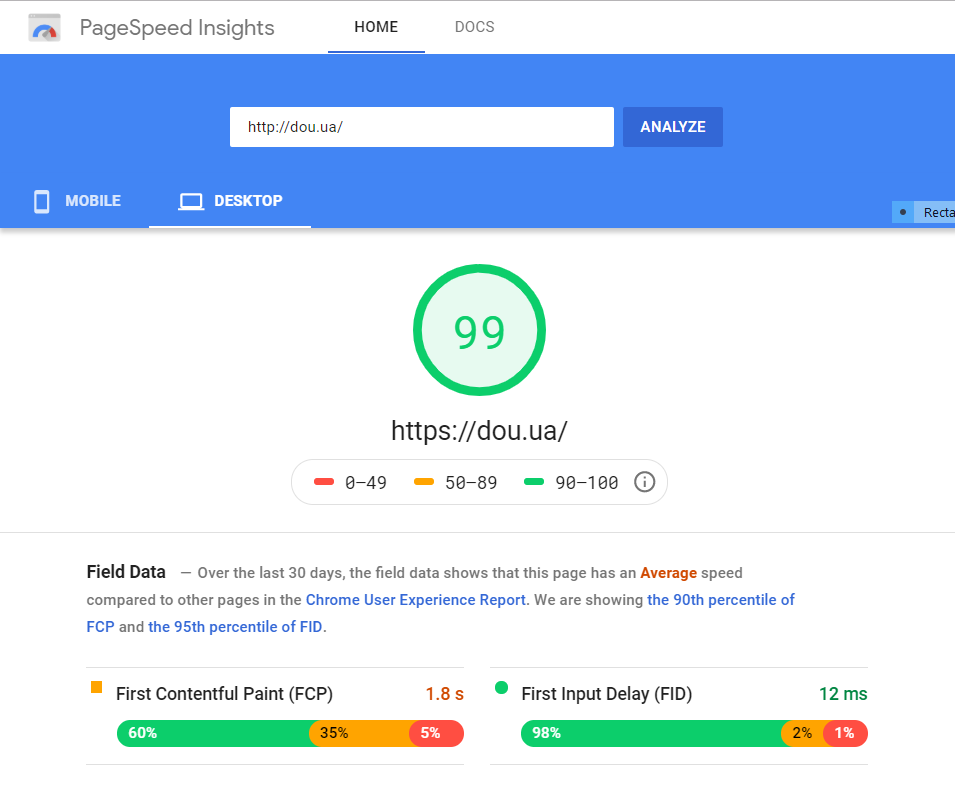Click the Field Data heading
955x792 pixels.
coord(126,572)
